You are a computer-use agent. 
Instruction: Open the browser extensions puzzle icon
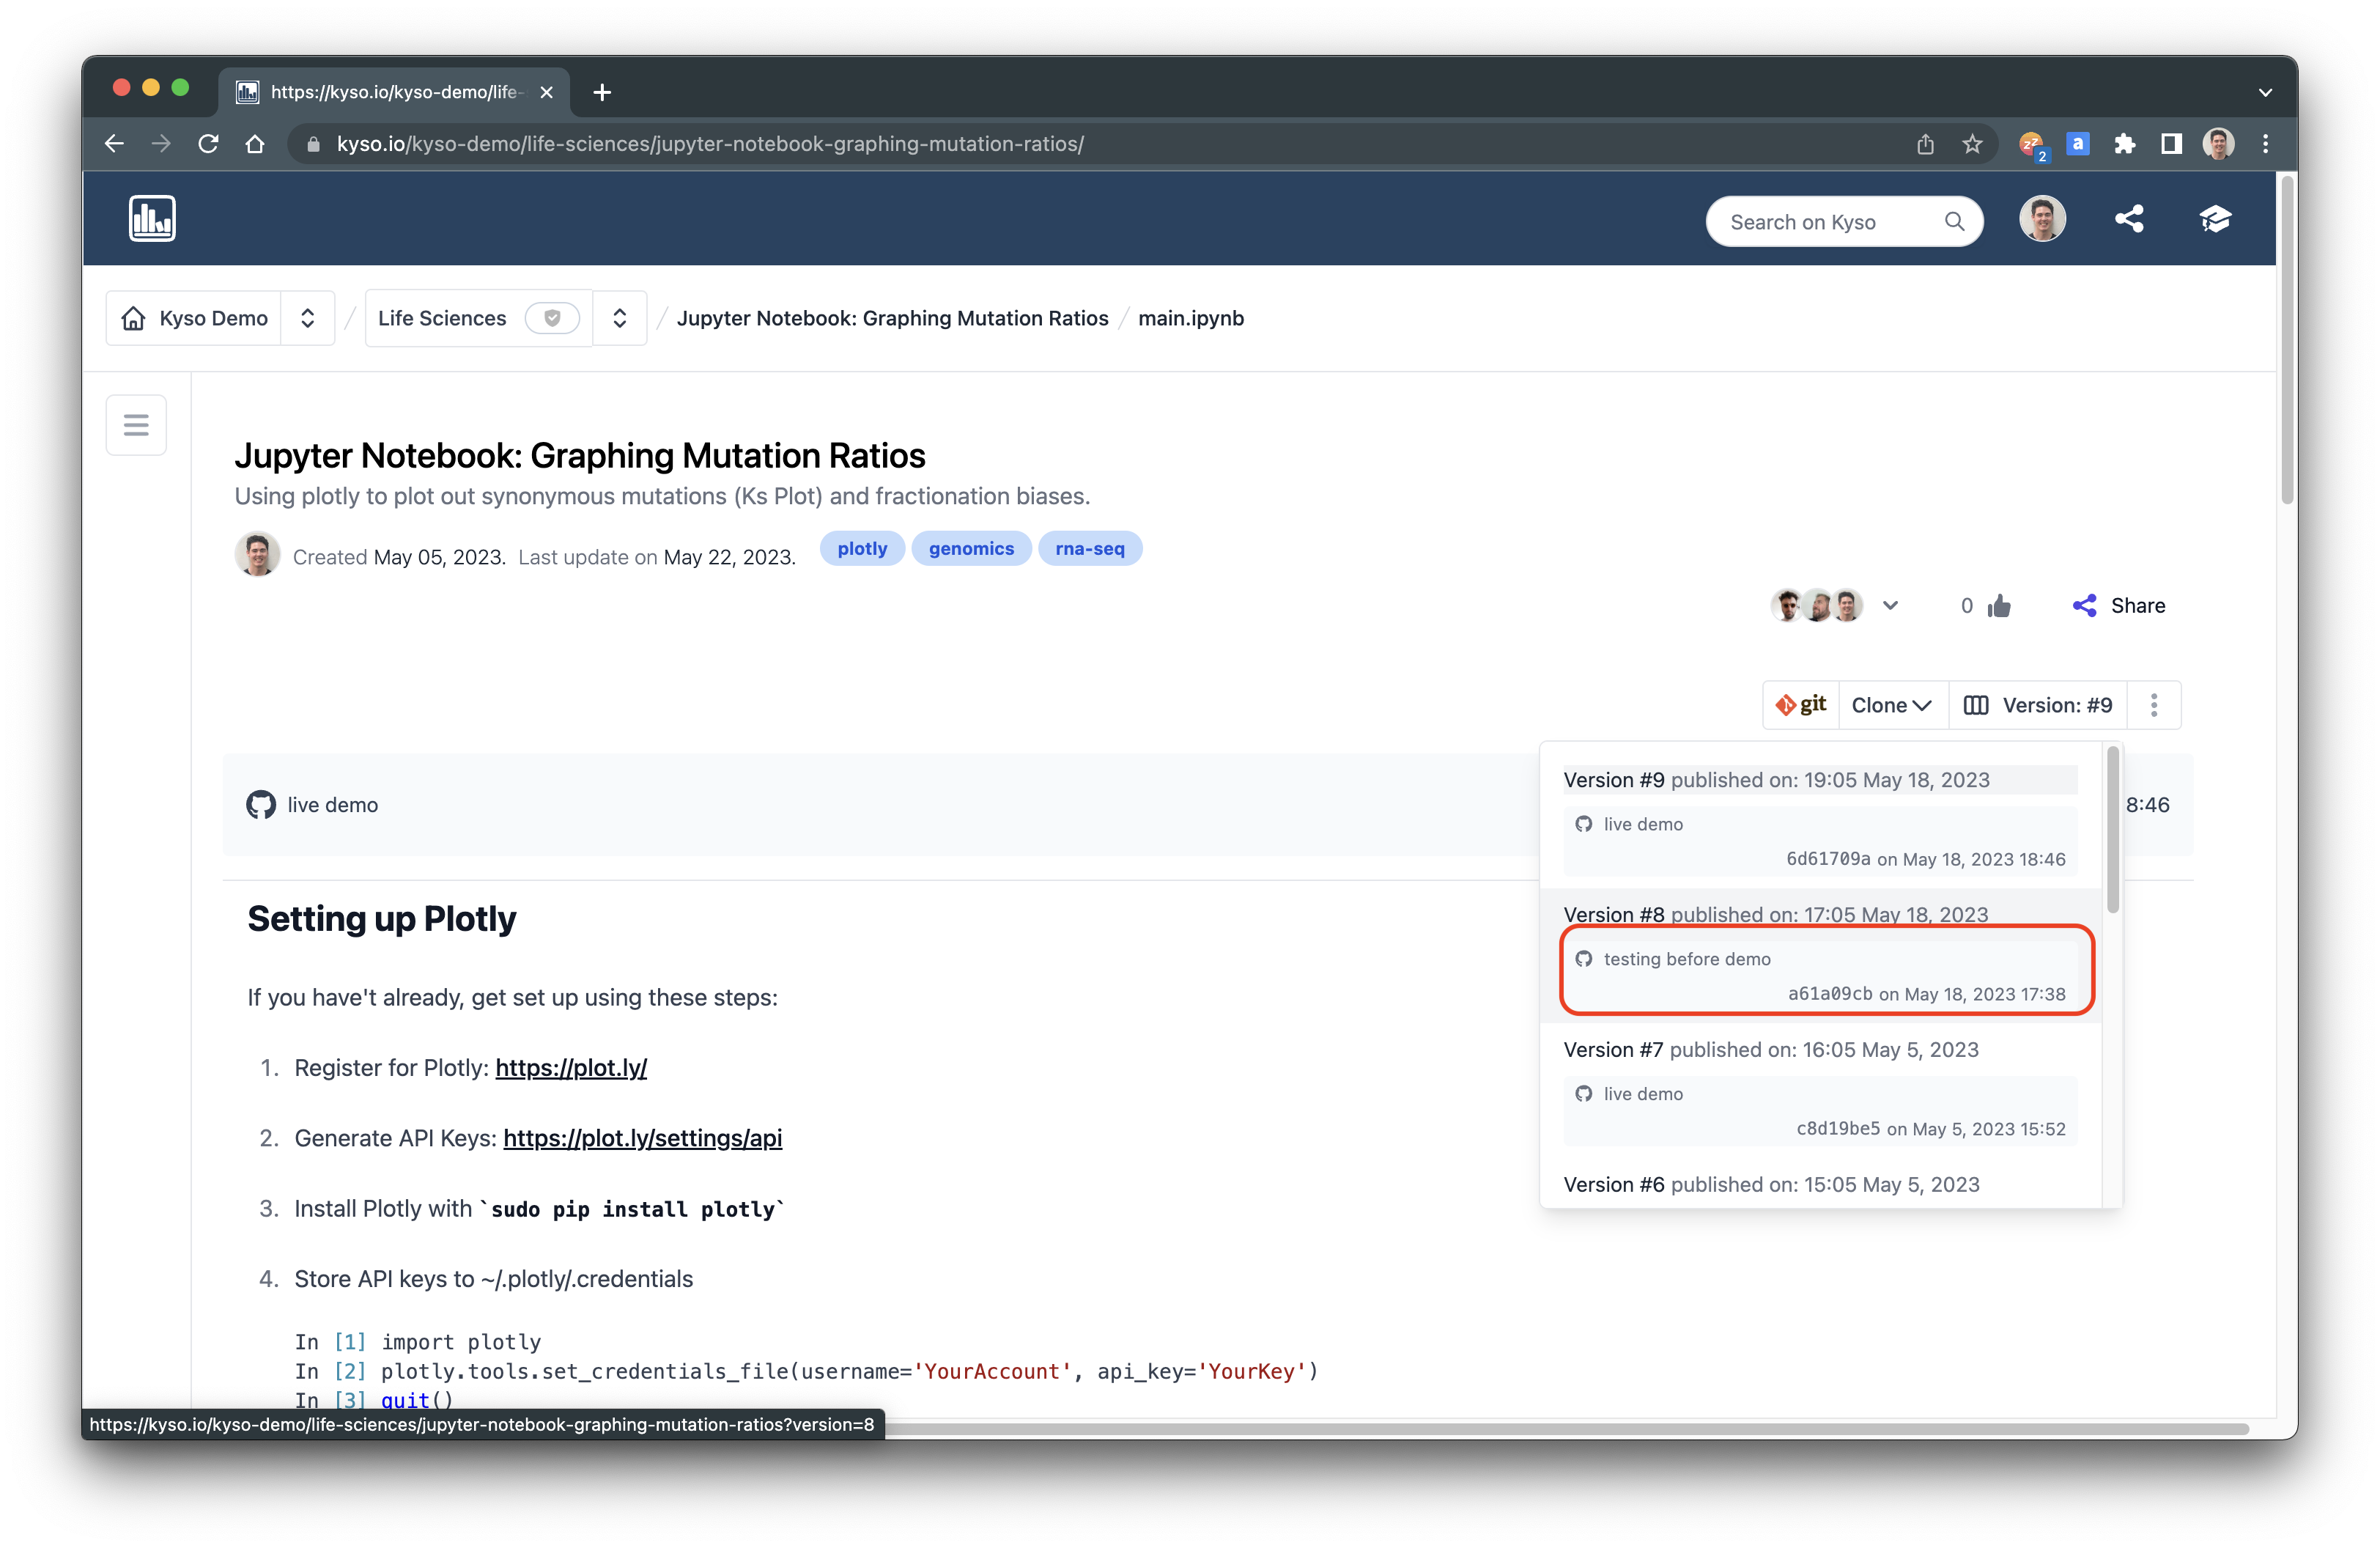[2125, 144]
